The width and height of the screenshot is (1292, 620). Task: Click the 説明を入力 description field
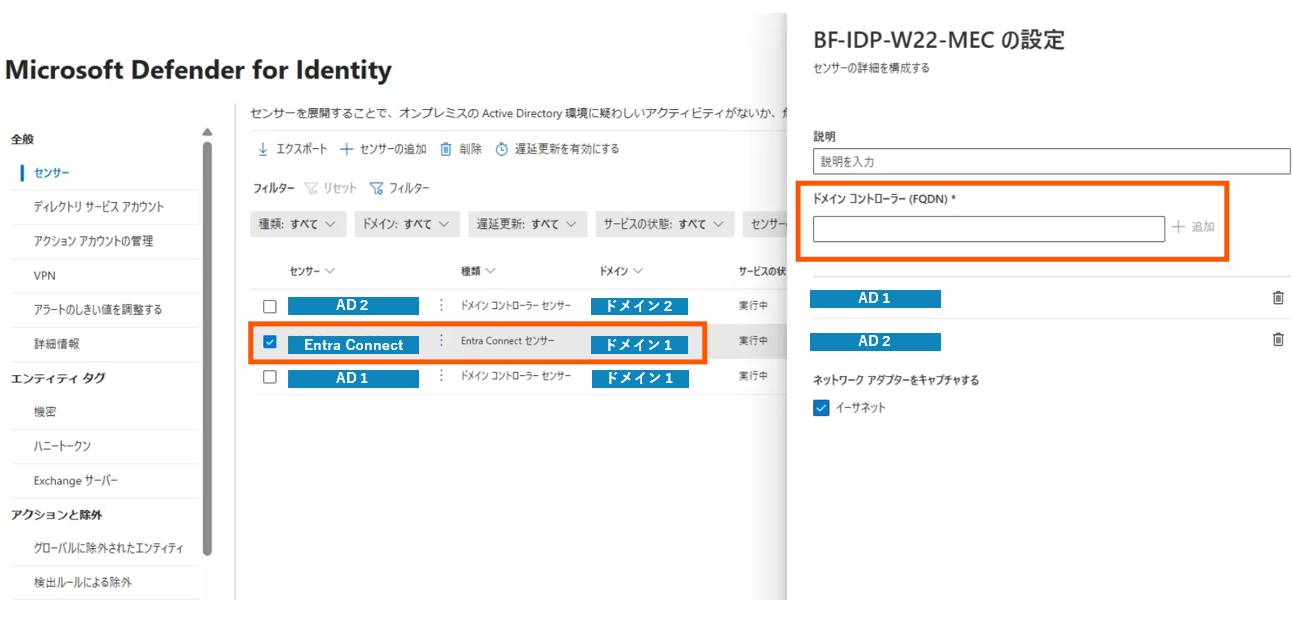click(1050, 161)
